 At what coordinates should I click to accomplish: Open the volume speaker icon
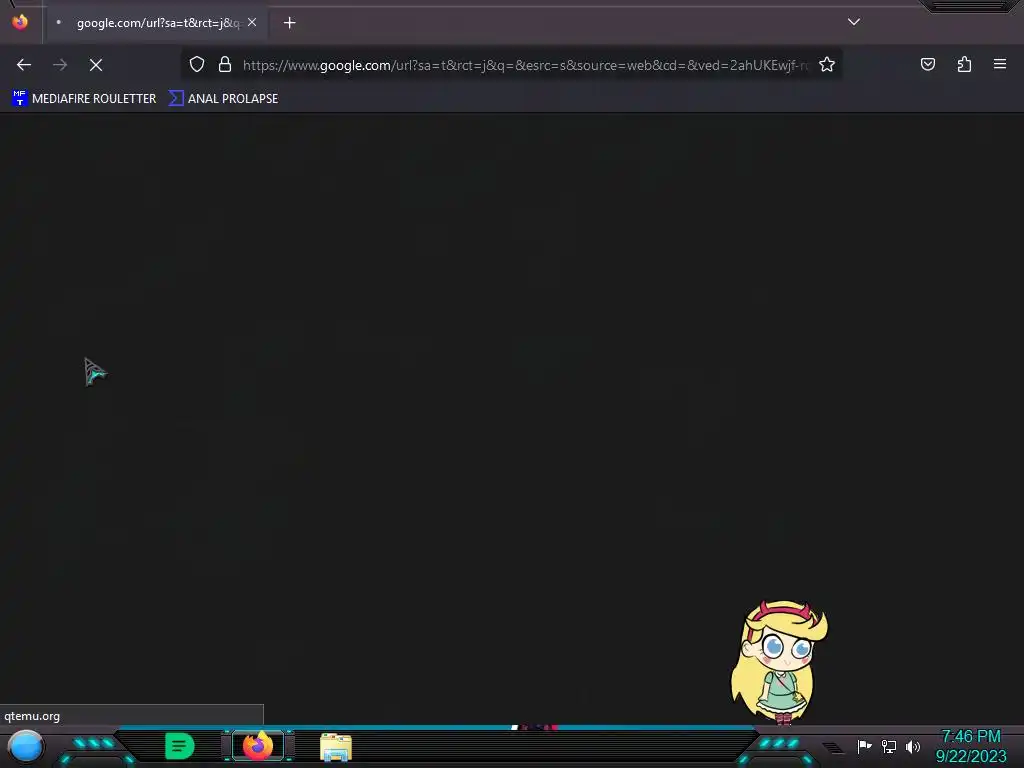tap(913, 746)
